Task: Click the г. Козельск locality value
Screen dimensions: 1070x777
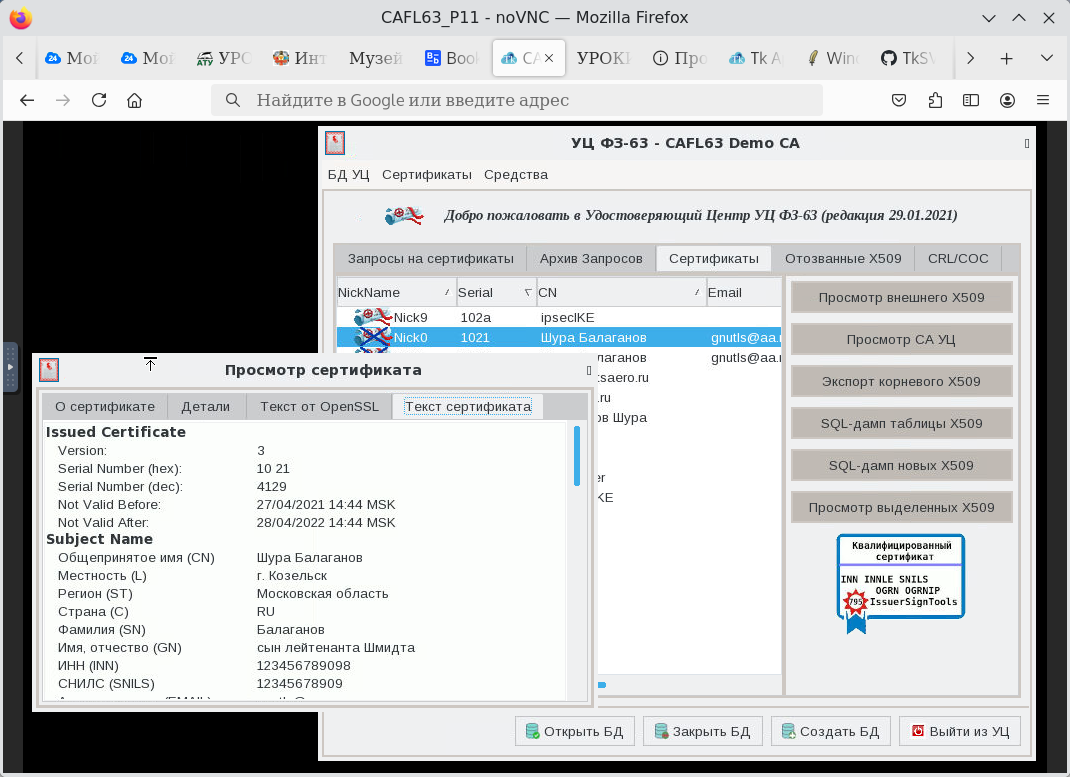Action: [292, 576]
